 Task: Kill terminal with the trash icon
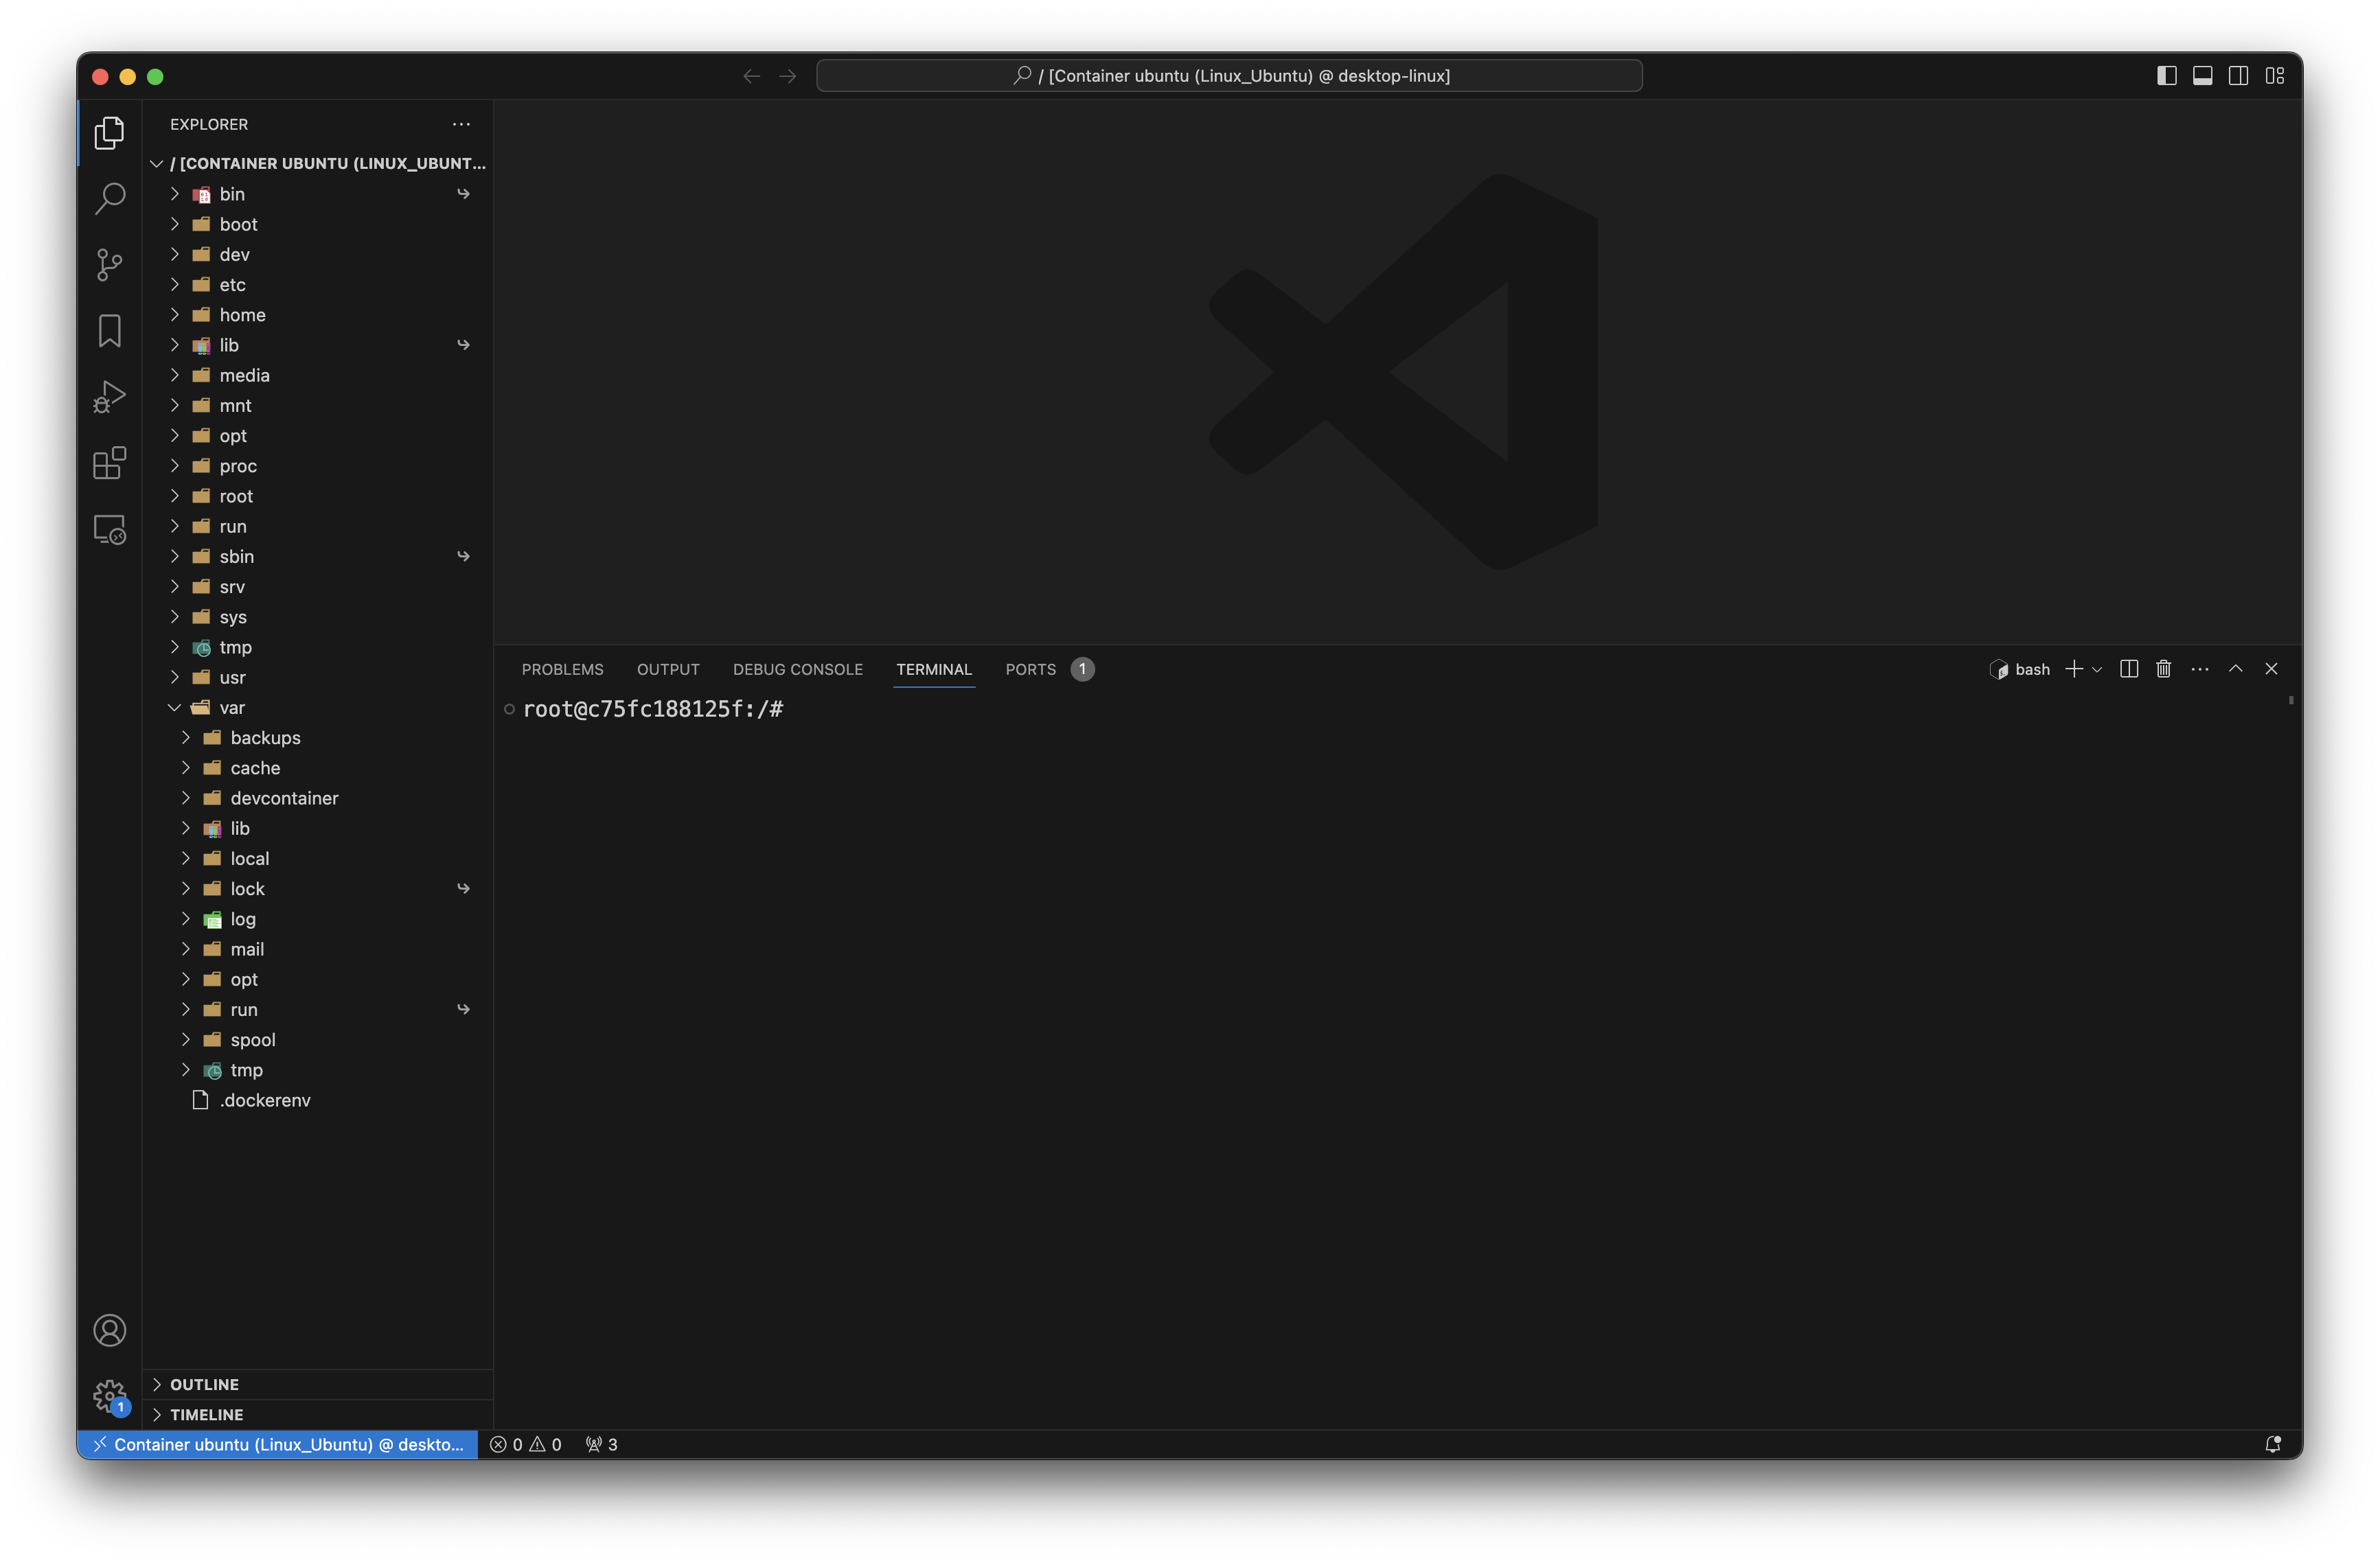[2163, 669]
